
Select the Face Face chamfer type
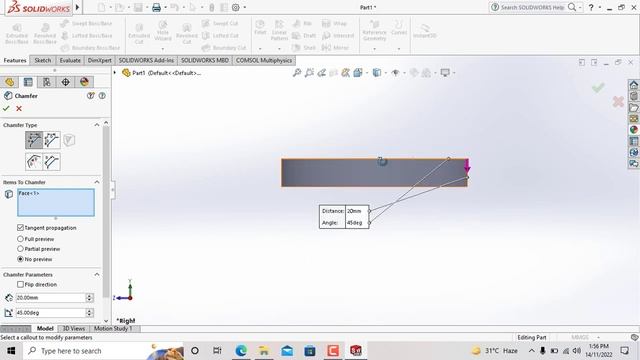(52, 162)
